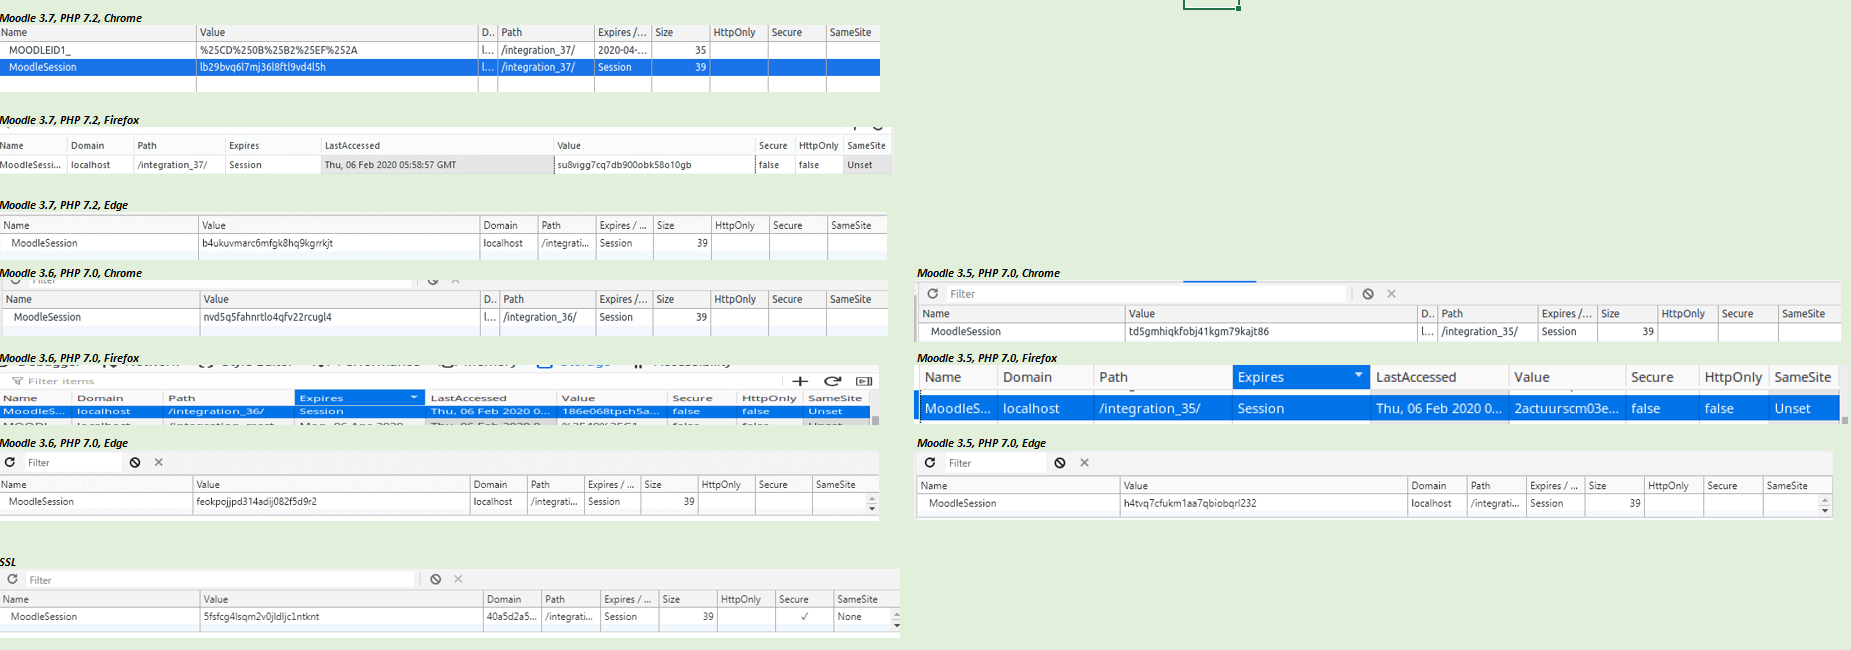Viewport: 1851px width, 650px height.
Task: Click value '186e068tpch5a...' in Moodle 3.6 Firefox
Action: coord(610,411)
